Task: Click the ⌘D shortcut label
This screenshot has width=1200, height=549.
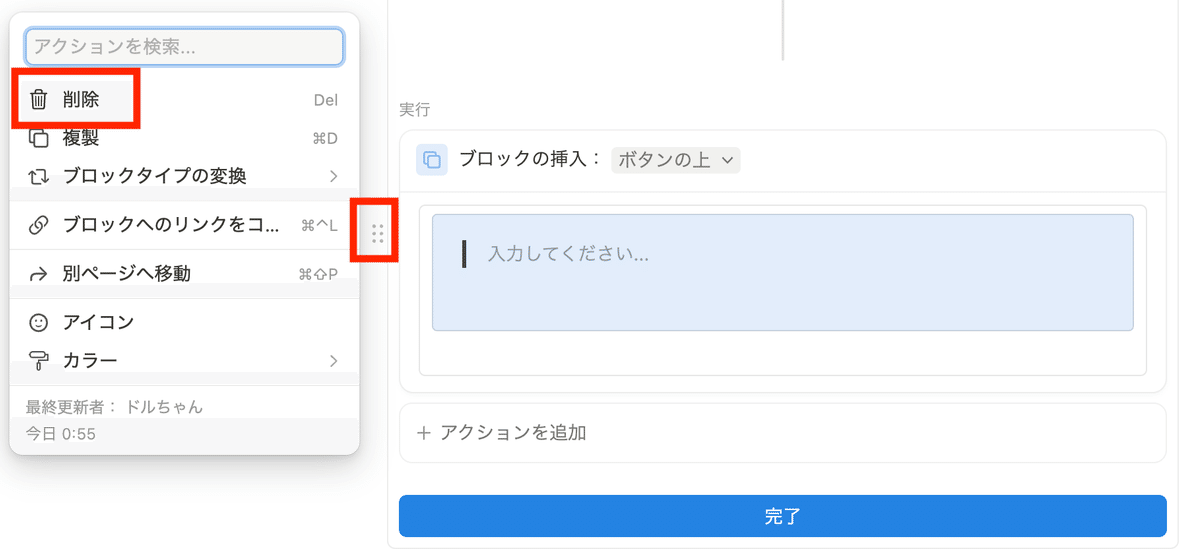Action: click(x=326, y=138)
